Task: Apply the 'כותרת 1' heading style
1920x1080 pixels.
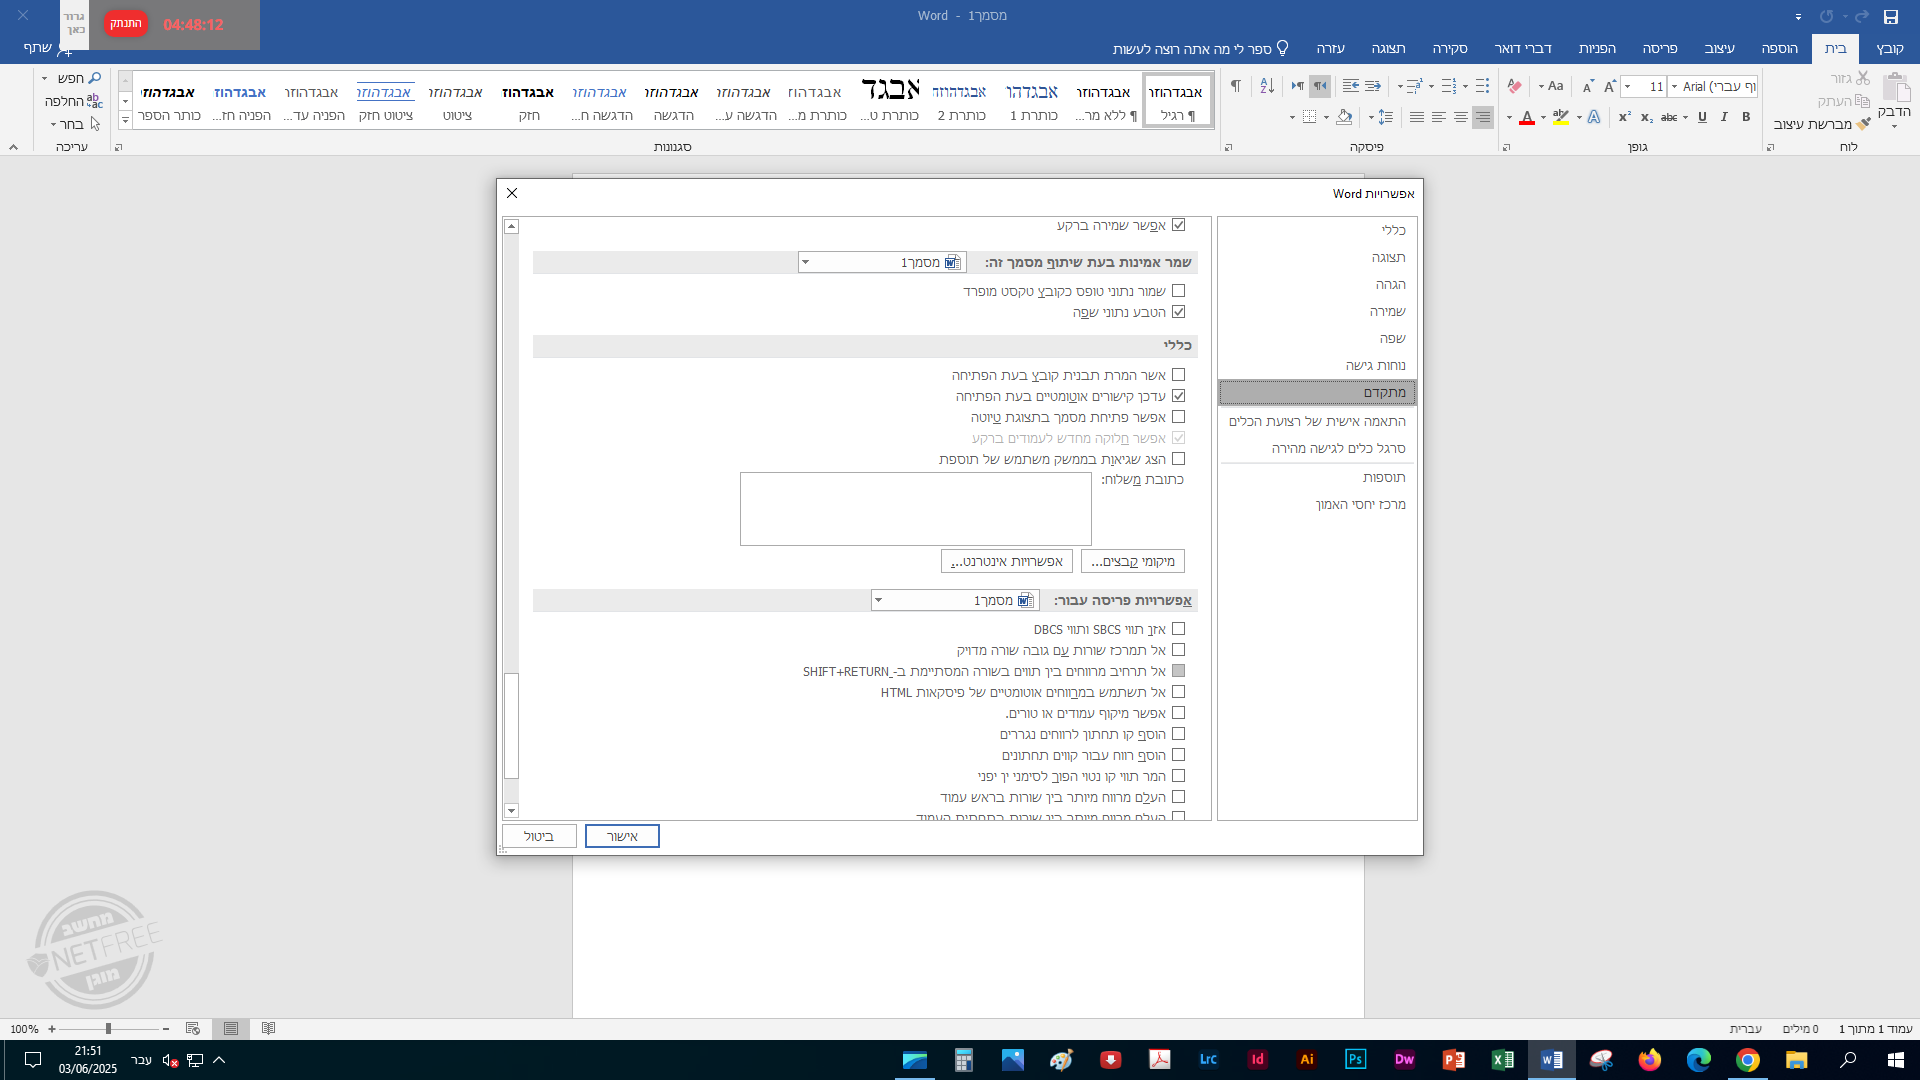Action: 1032,100
